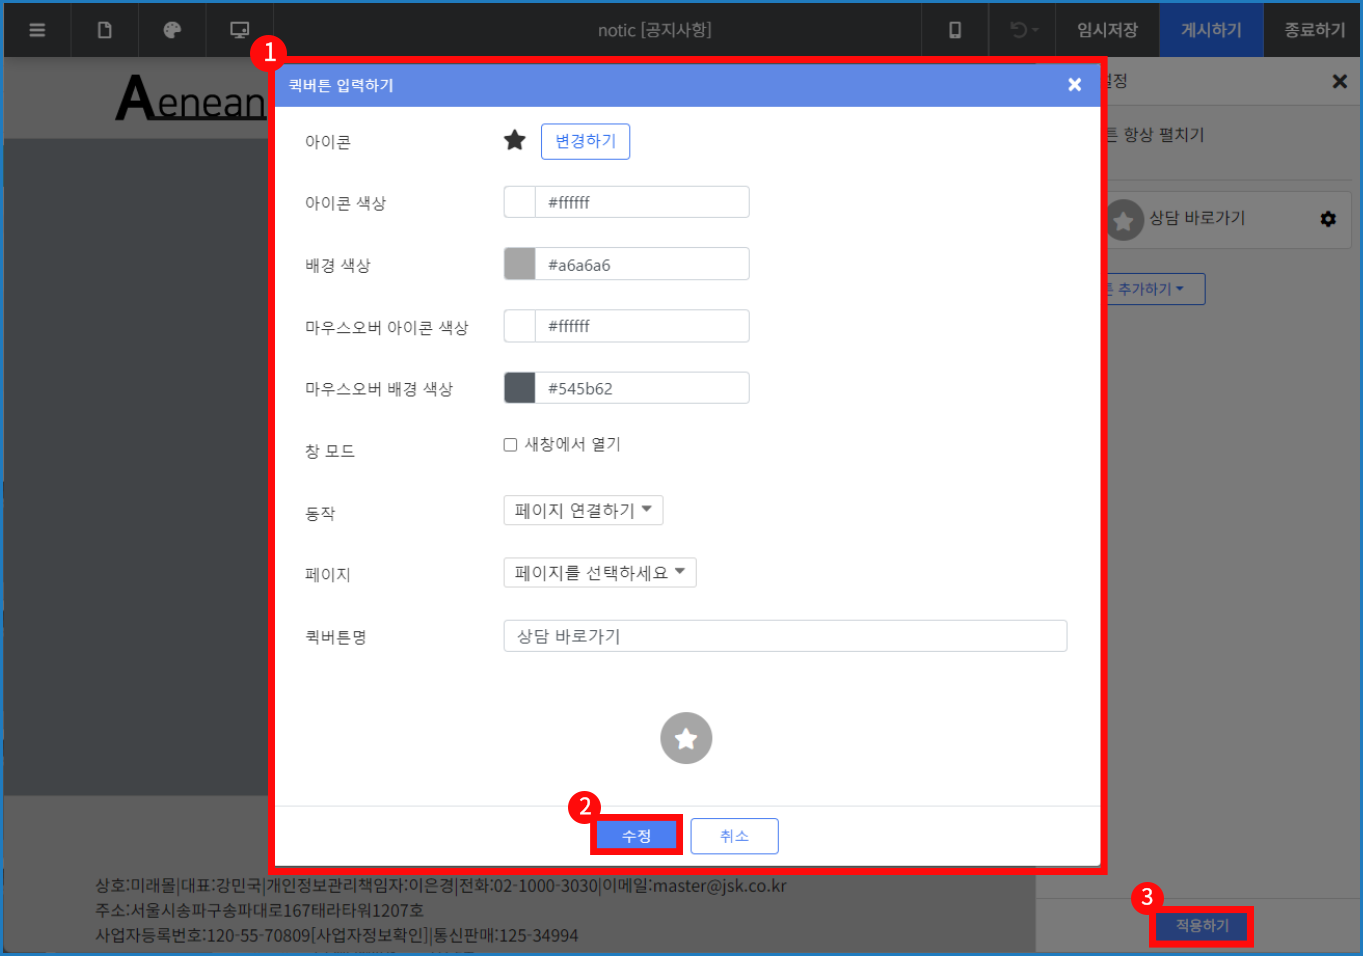
Task: Click the undo icon in the toolbar
Action: tap(1015, 29)
